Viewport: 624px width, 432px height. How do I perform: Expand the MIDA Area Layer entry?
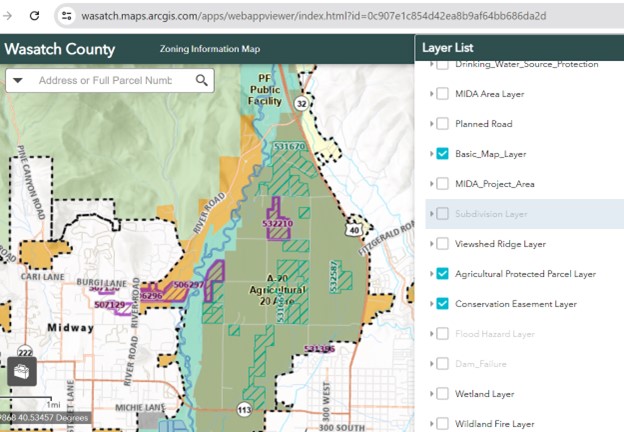pyautogui.click(x=431, y=94)
